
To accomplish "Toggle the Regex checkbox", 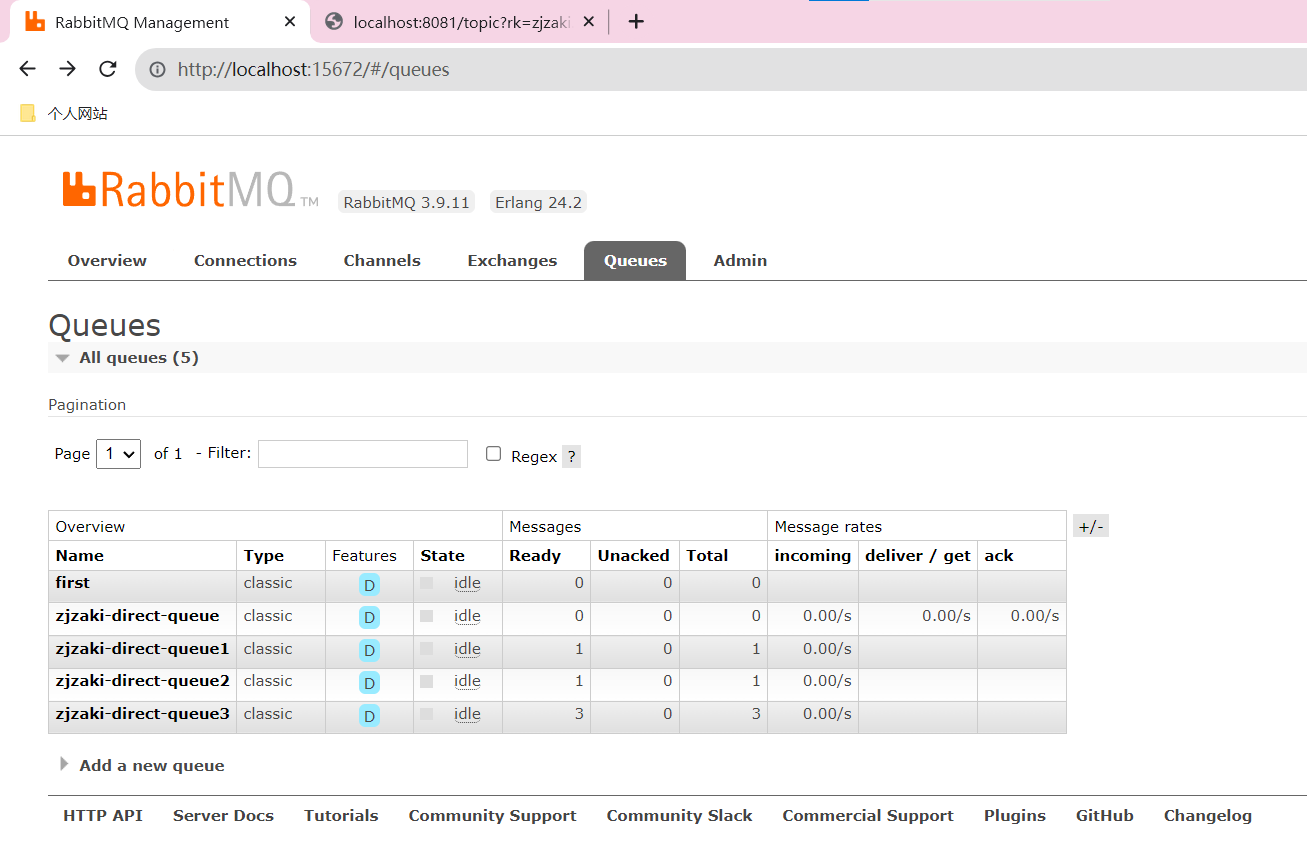I will click(x=493, y=454).
